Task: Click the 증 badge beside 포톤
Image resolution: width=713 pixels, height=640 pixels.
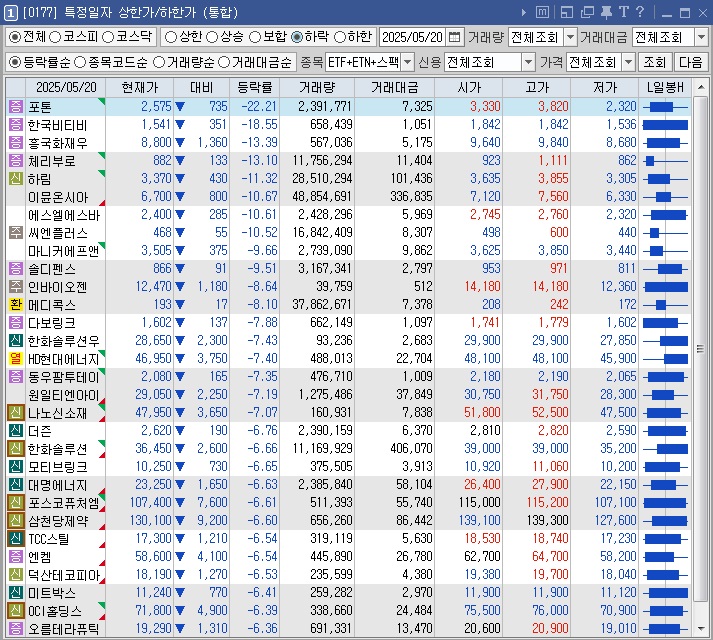Action: coord(15,106)
